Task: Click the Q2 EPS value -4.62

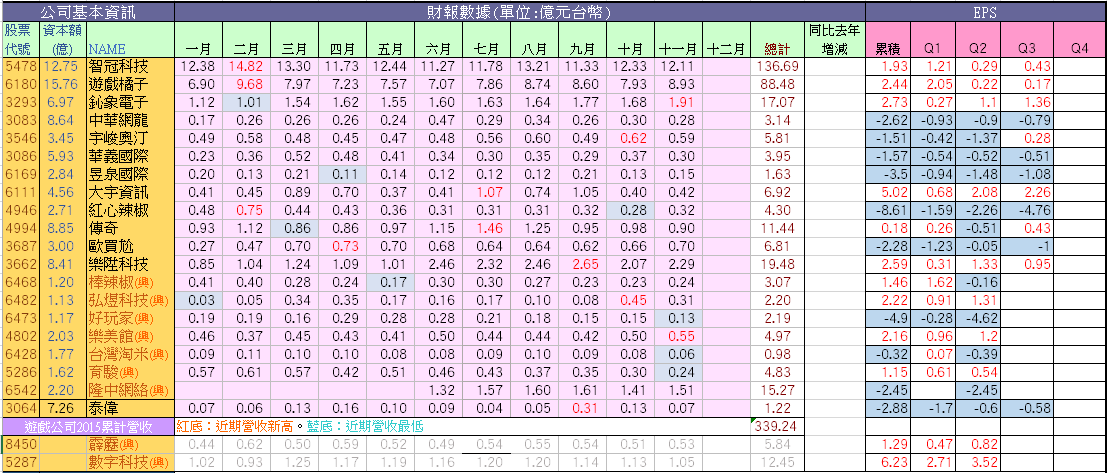Action: 979,317
